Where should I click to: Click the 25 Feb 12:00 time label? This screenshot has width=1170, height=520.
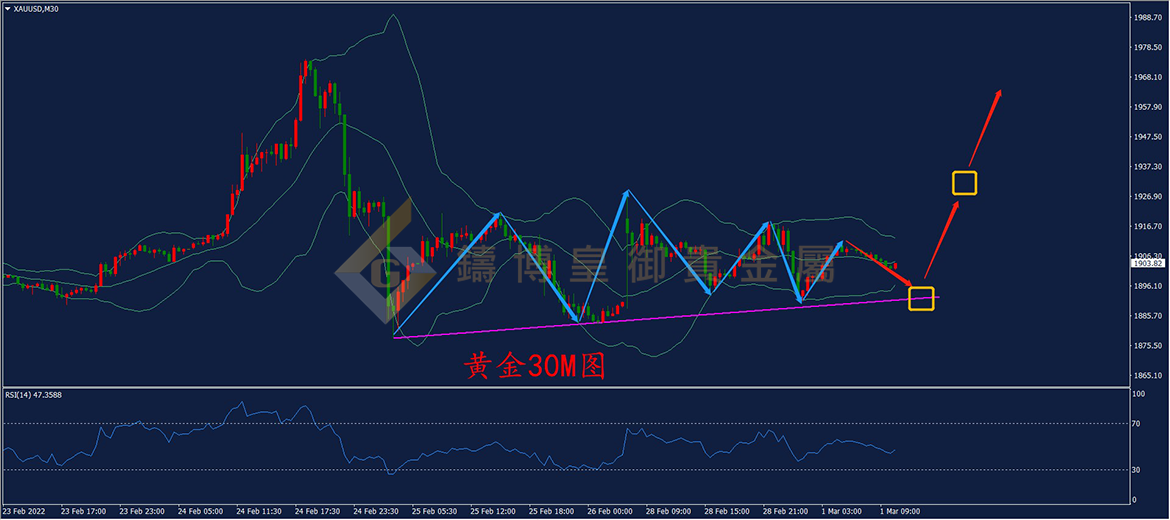tap(495, 513)
